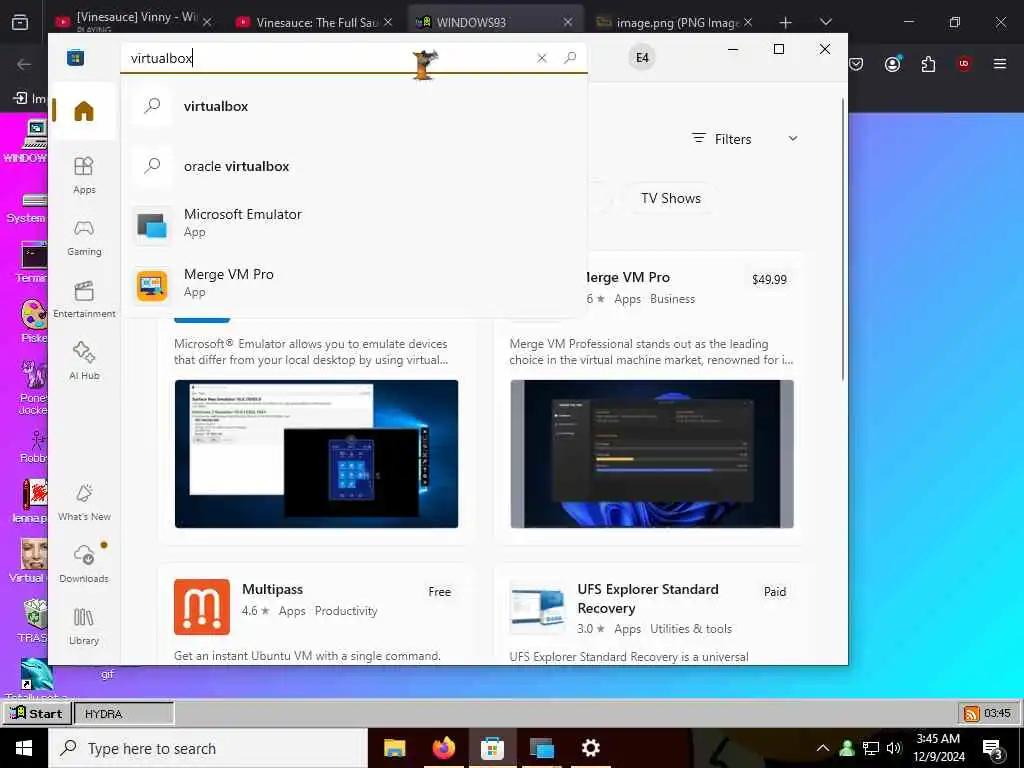Open the Entertainment section in sidebar

point(84,299)
